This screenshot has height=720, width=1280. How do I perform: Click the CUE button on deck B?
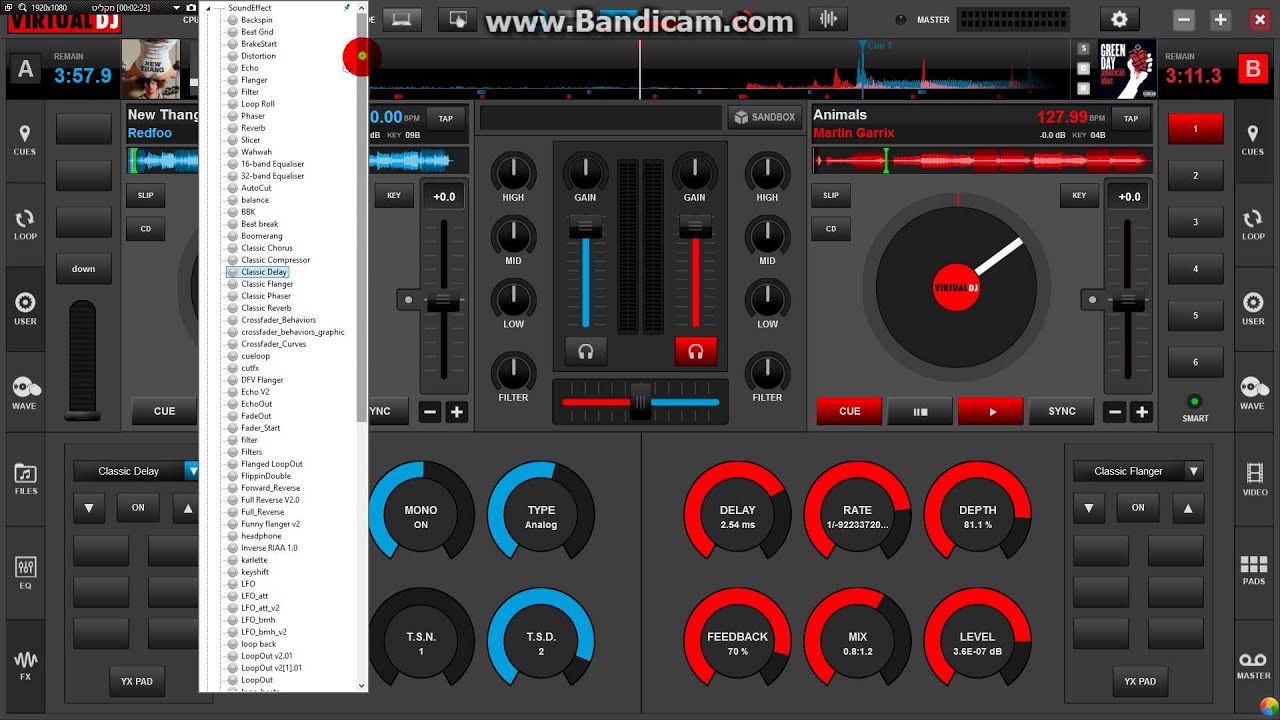click(x=849, y=411)
